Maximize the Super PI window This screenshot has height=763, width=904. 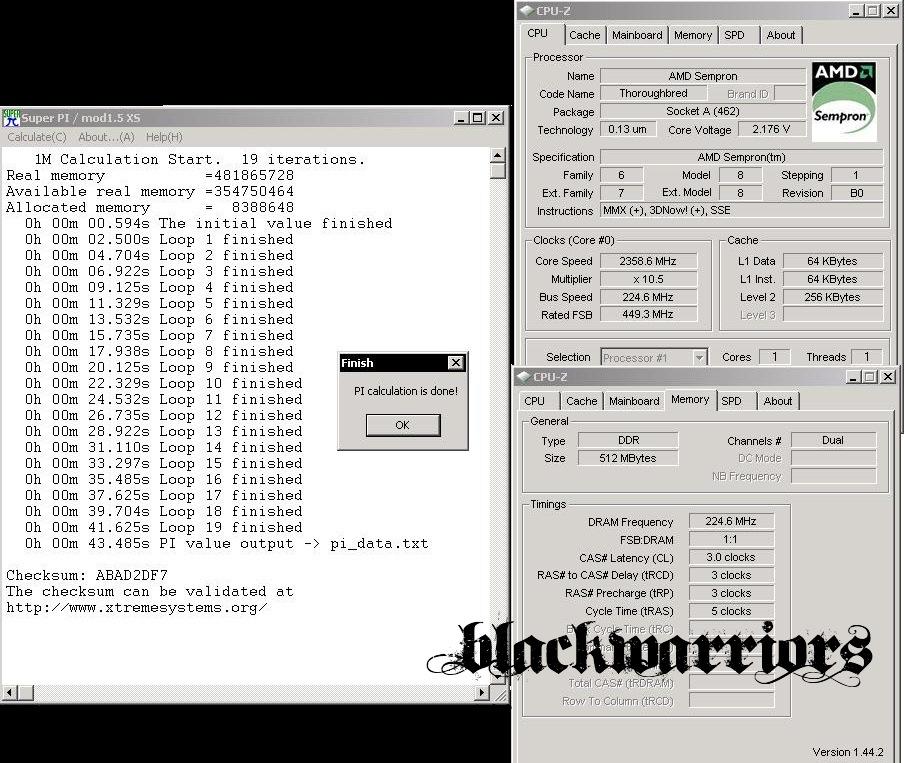[x=477, y=118]
